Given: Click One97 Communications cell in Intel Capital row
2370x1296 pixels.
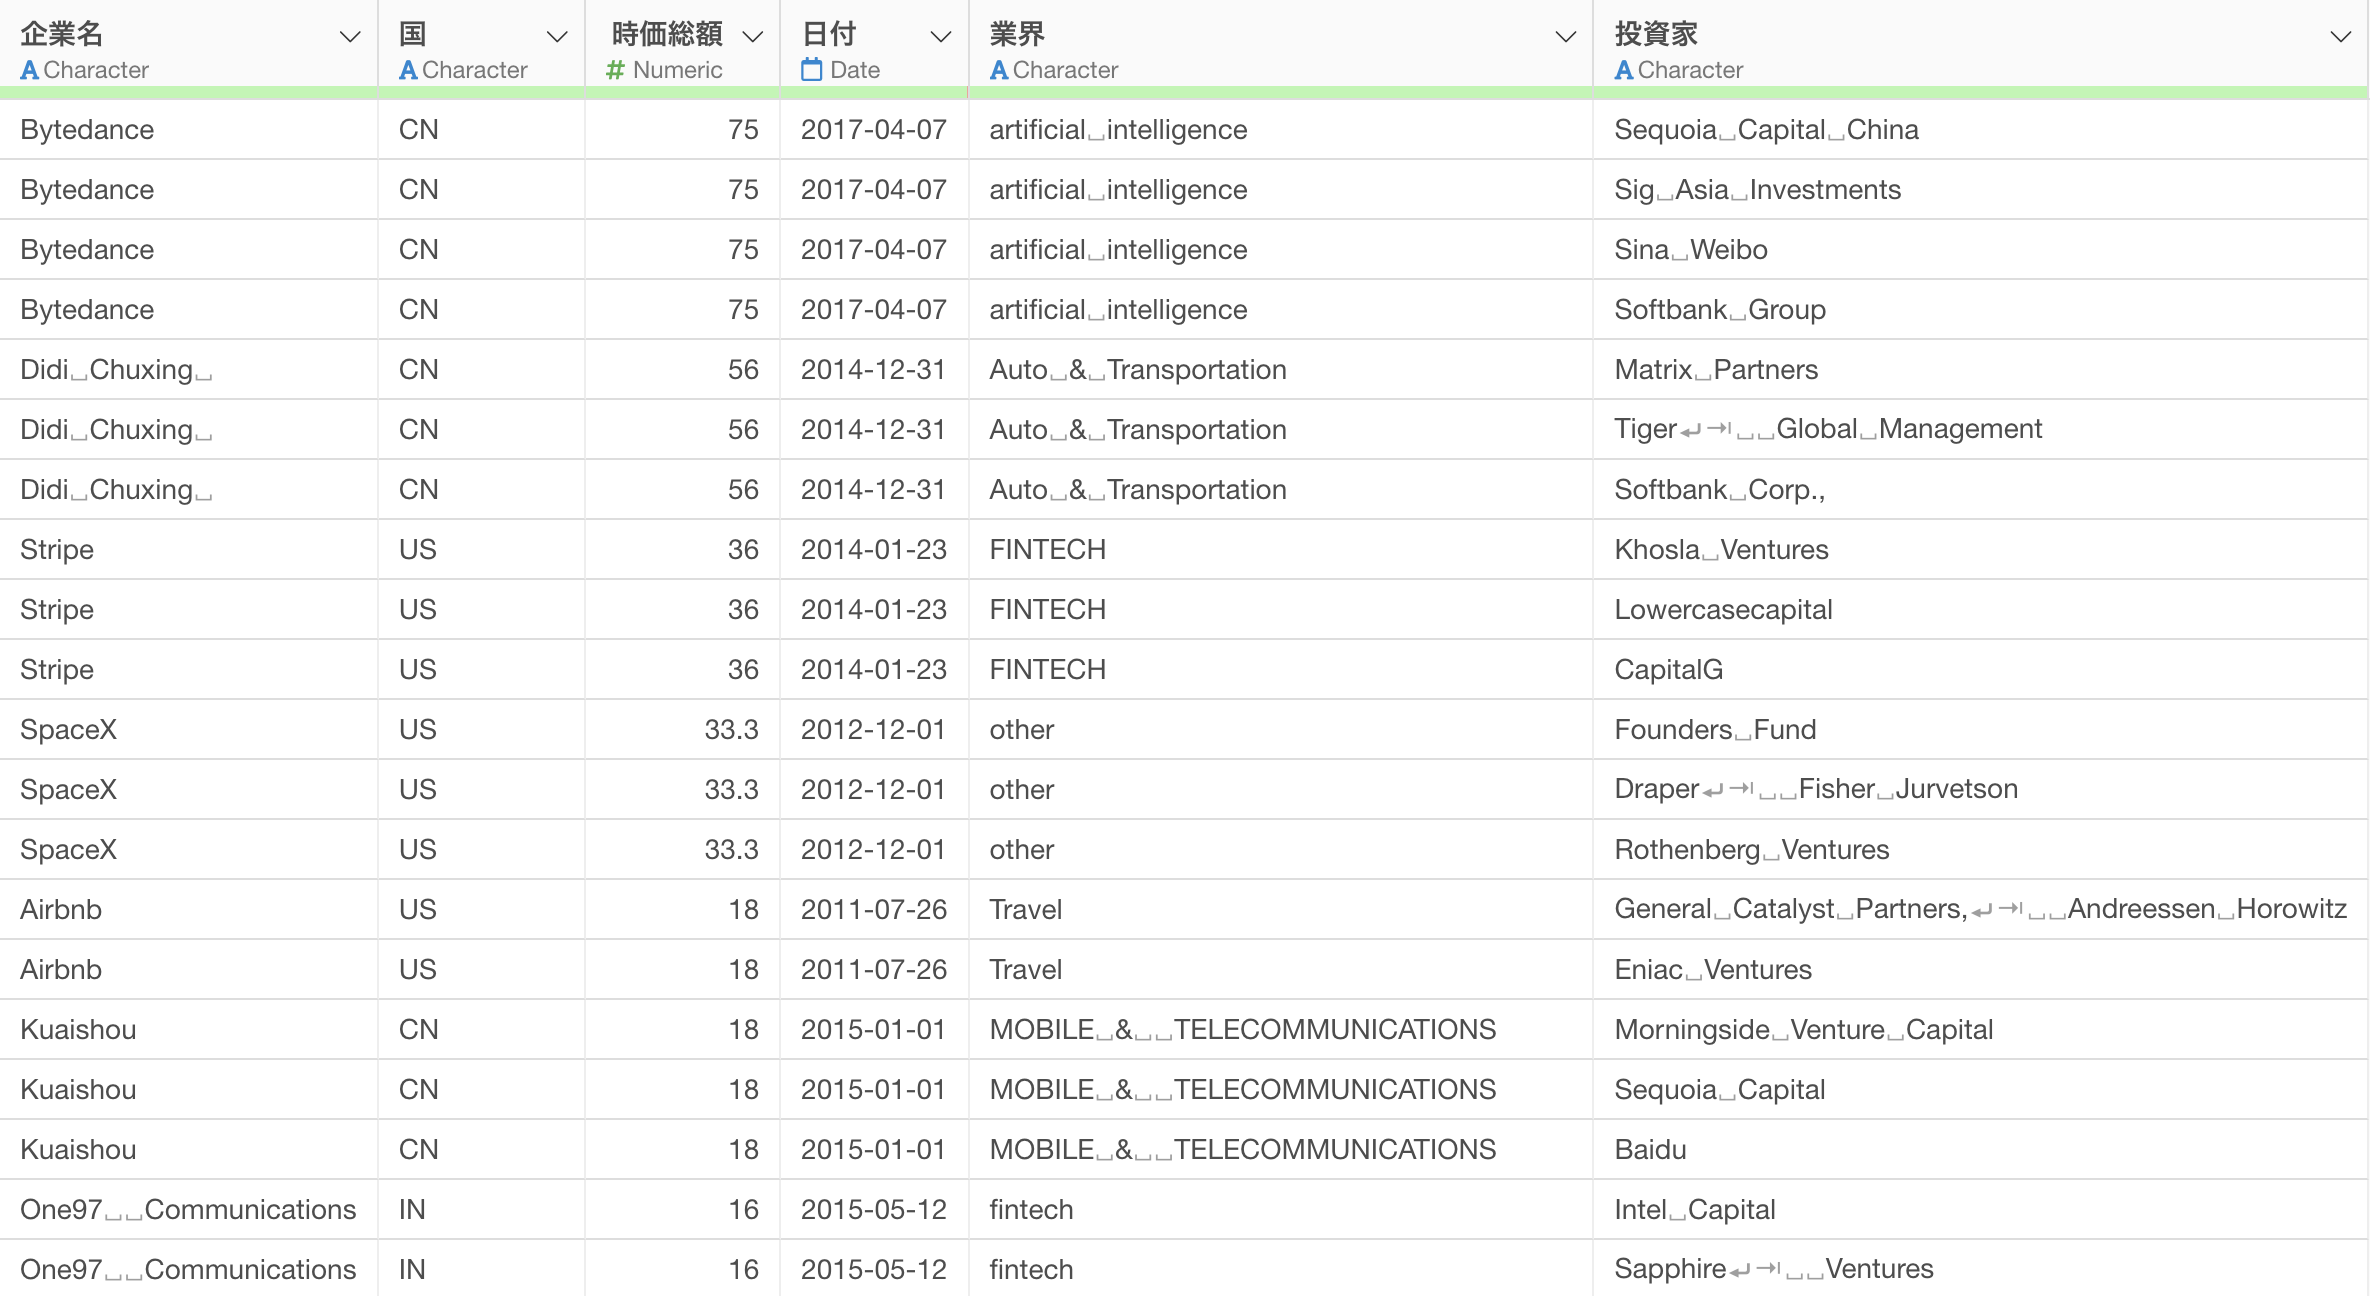Looking at the screenshot, I should tap(189, 1210).
